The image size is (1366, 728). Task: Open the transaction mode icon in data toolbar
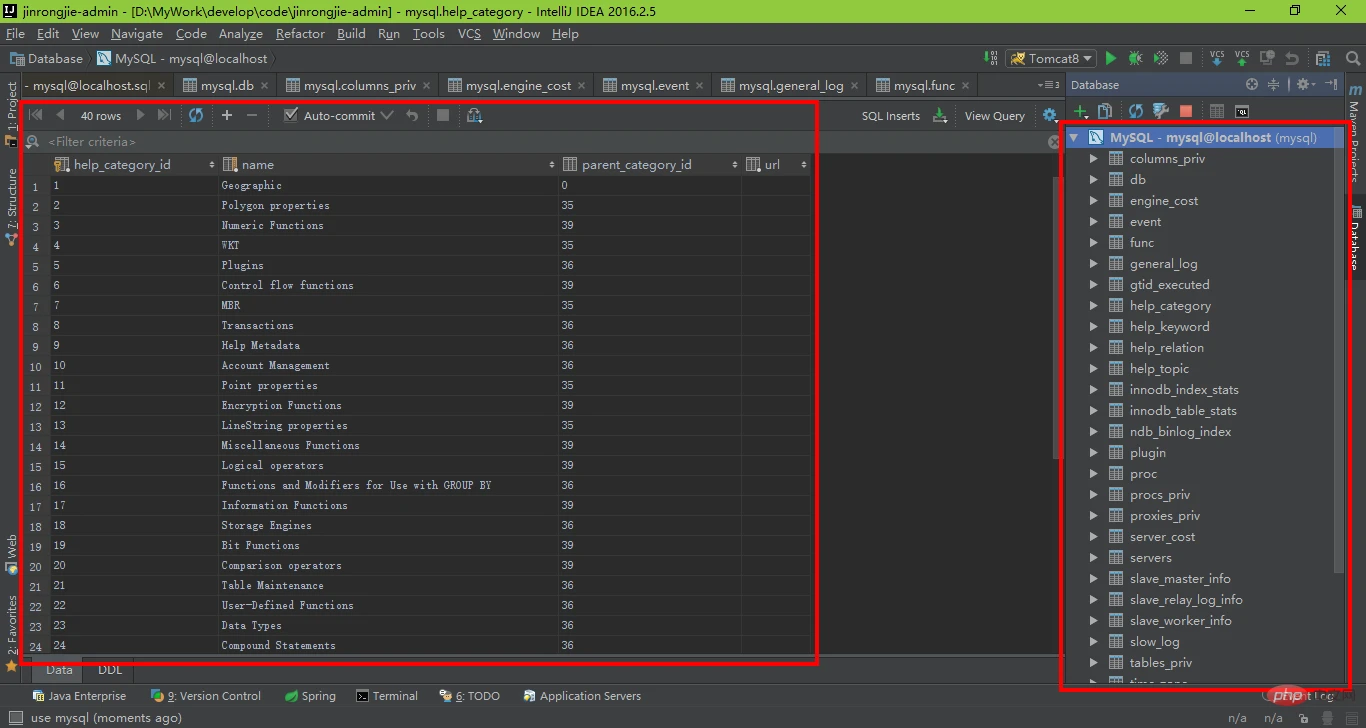(475, 115)
